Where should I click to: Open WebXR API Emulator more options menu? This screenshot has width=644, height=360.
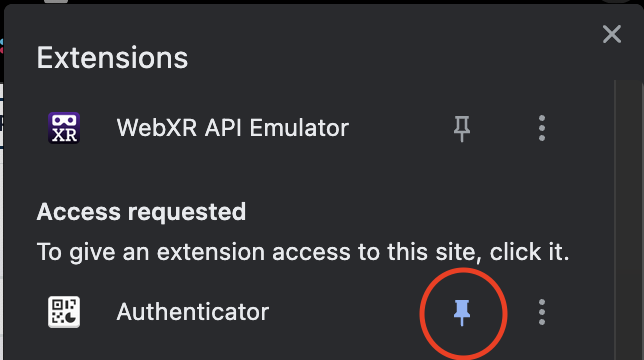point(542,128)
